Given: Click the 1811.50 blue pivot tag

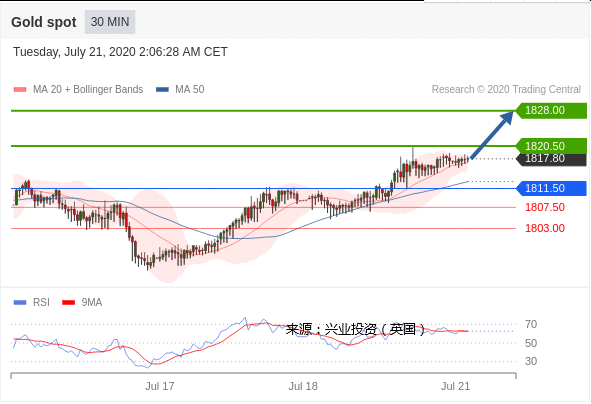Looking at the screenshot, I should pyautogui.click(x=551, y=188).
